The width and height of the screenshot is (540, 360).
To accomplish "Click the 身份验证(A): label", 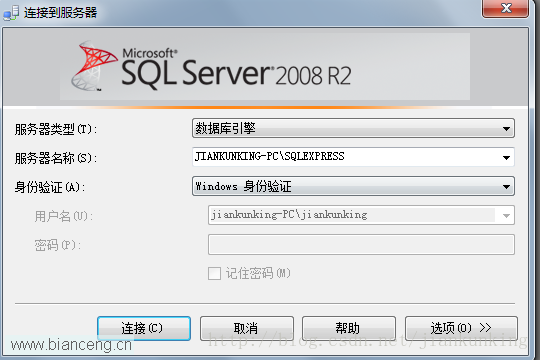I will pyautogui.click(x=50, y=187).
